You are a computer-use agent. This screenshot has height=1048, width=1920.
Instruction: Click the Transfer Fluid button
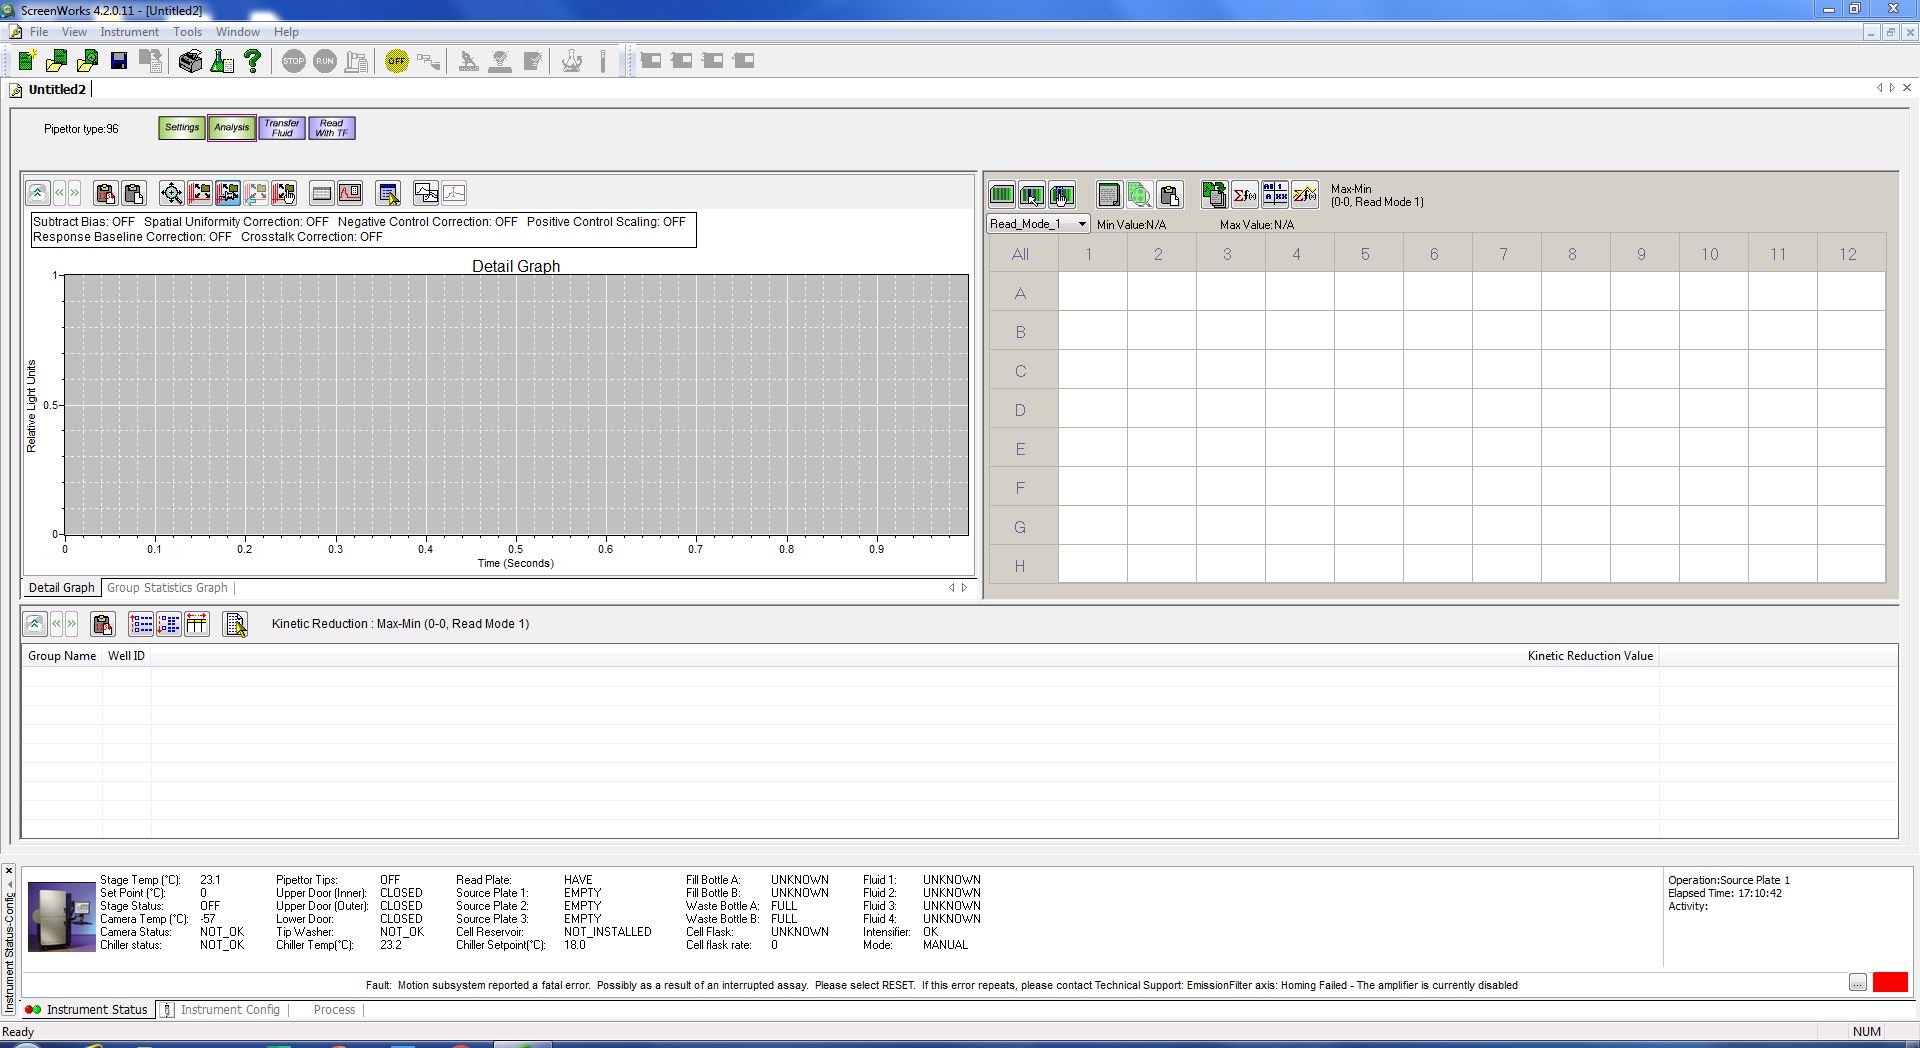(x=282, y=128)
